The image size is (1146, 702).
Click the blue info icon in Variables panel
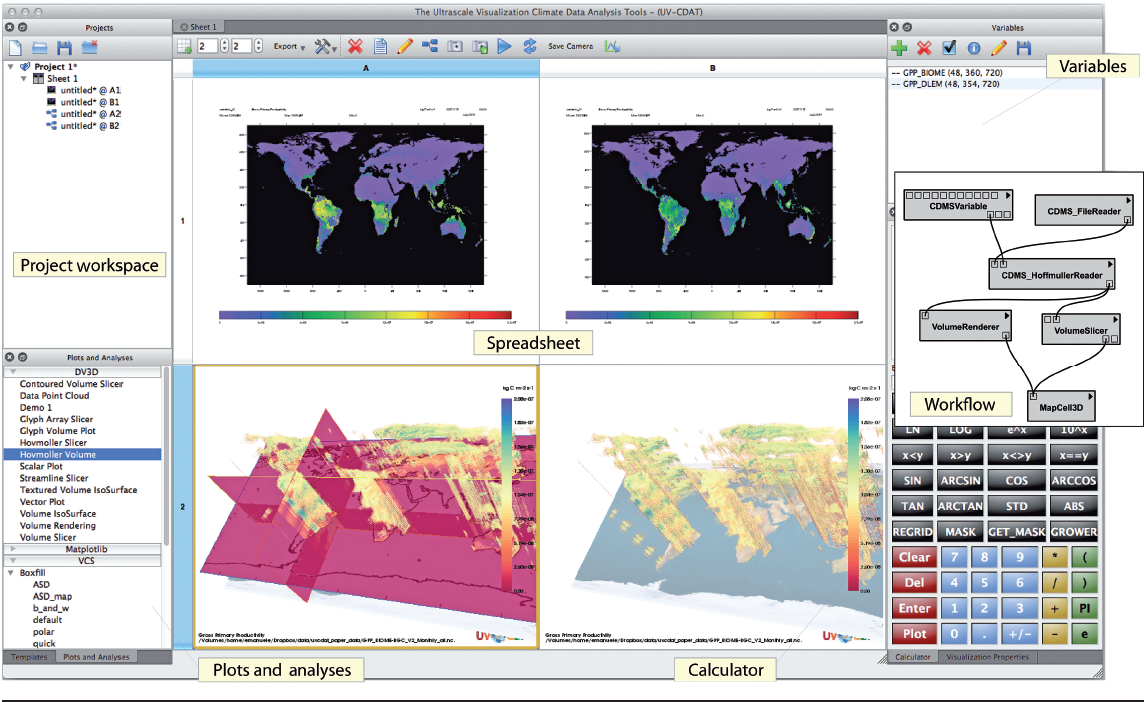click(x=974, y=47)
